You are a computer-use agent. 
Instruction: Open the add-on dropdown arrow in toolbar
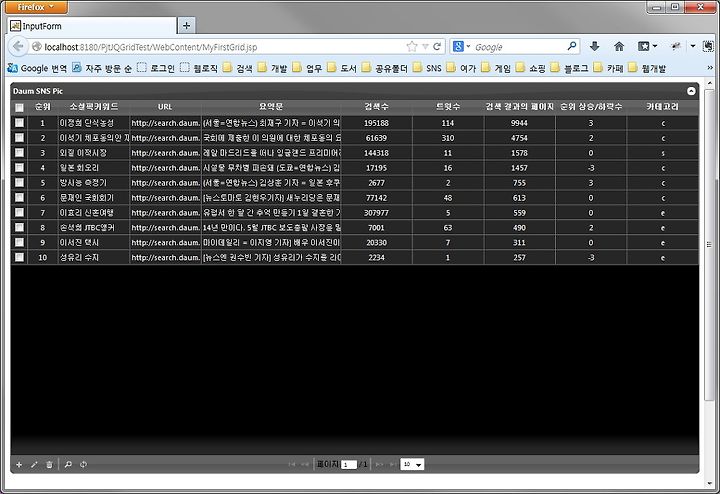[693, 46]
